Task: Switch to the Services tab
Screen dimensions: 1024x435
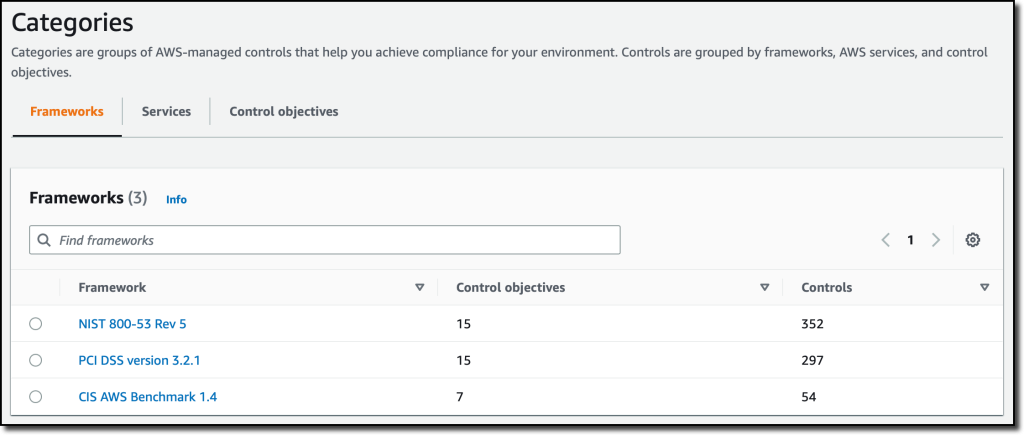Action: [166, 112]
